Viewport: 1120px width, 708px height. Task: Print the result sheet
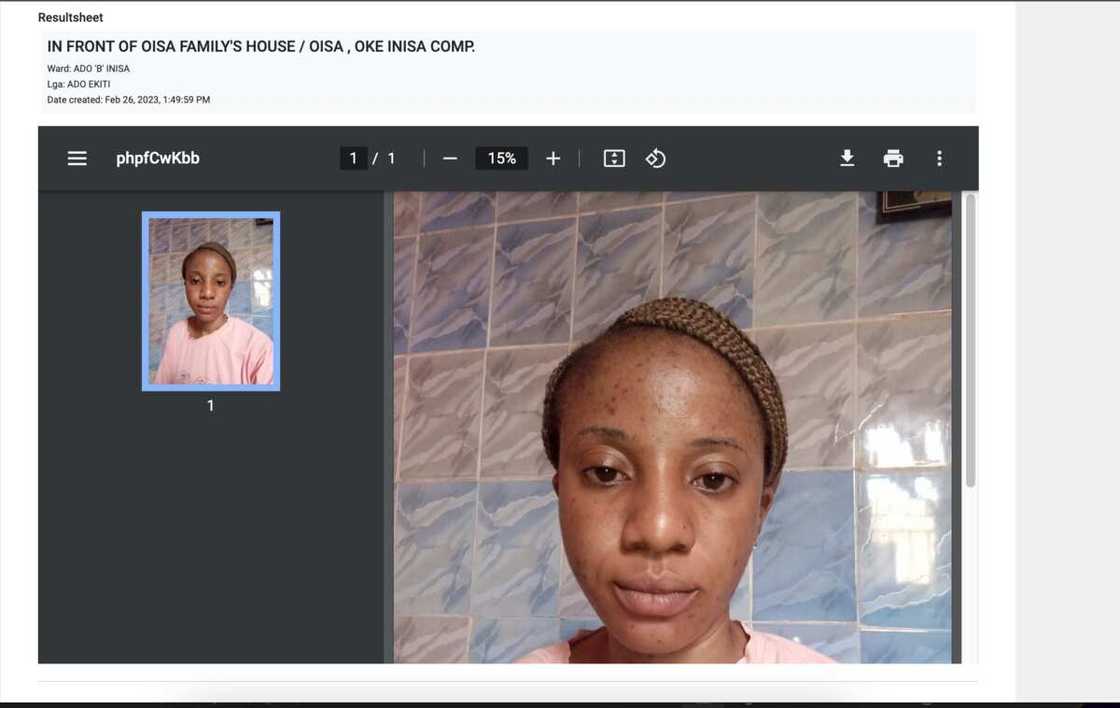click(x=893, y=157)
